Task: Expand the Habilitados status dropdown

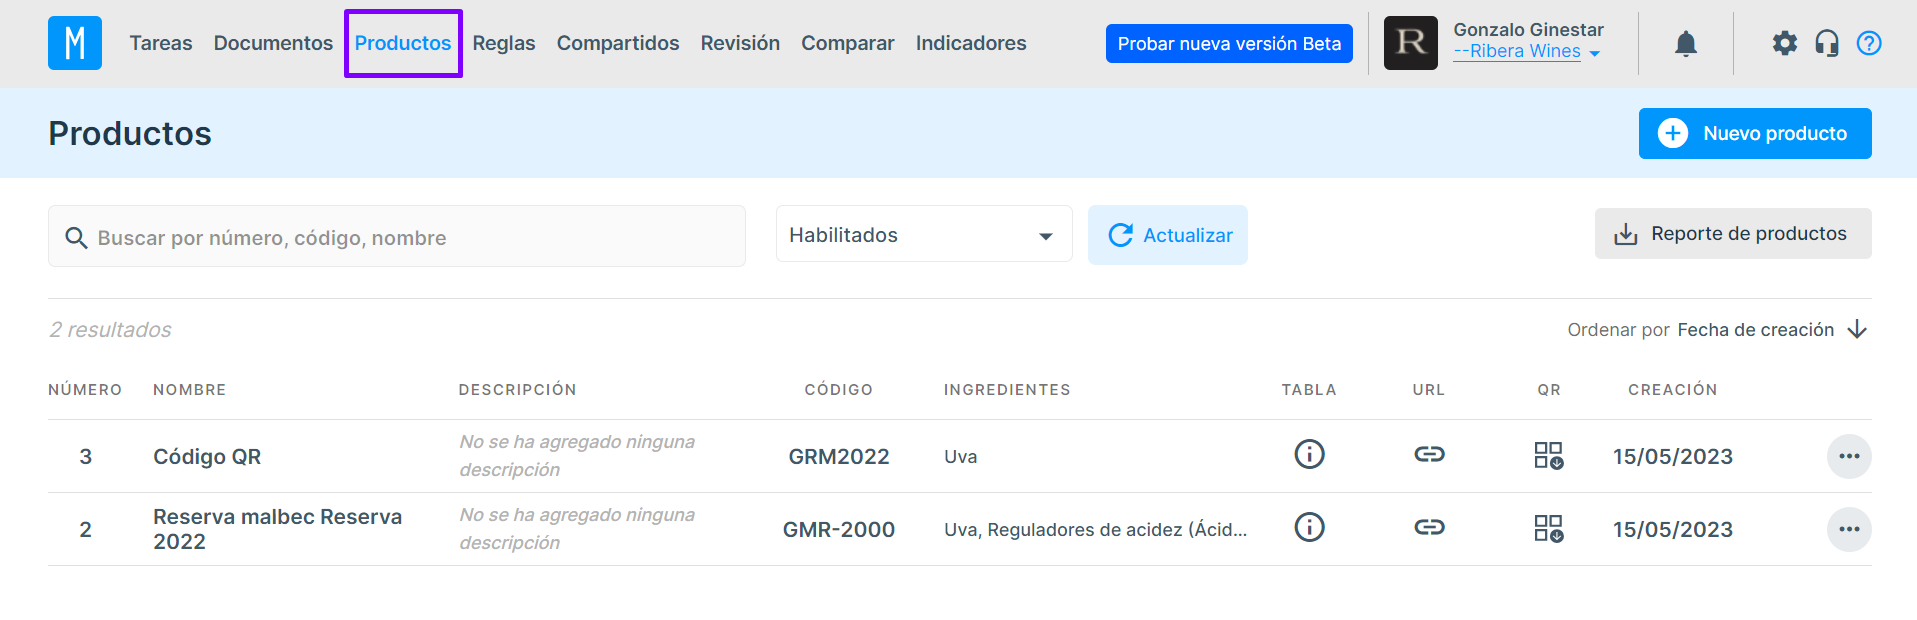Action: (x=923, y=235)
